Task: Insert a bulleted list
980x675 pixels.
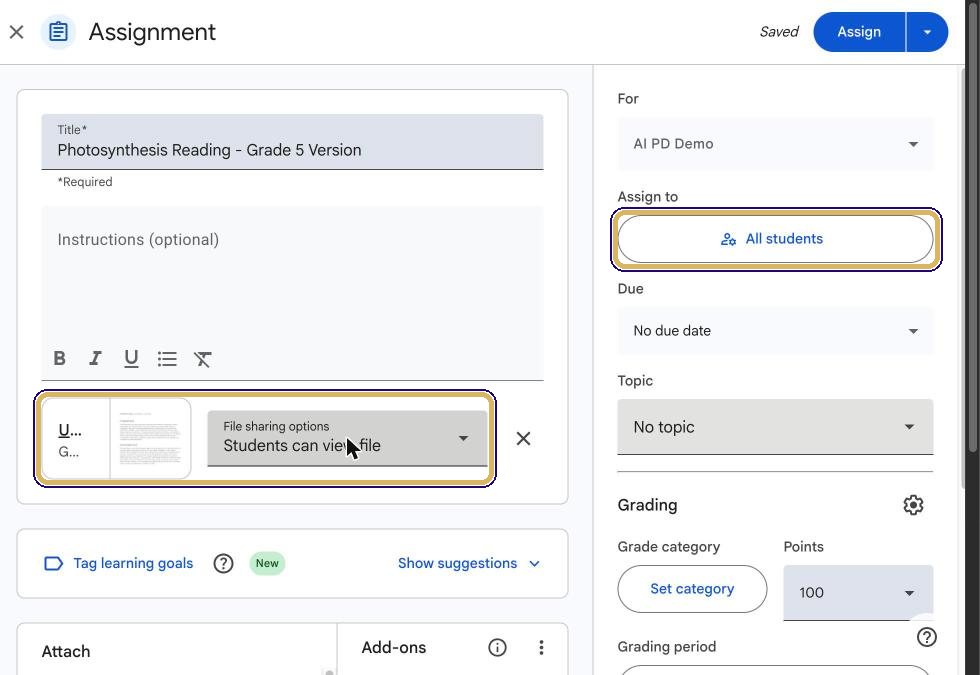Action: 167,358
